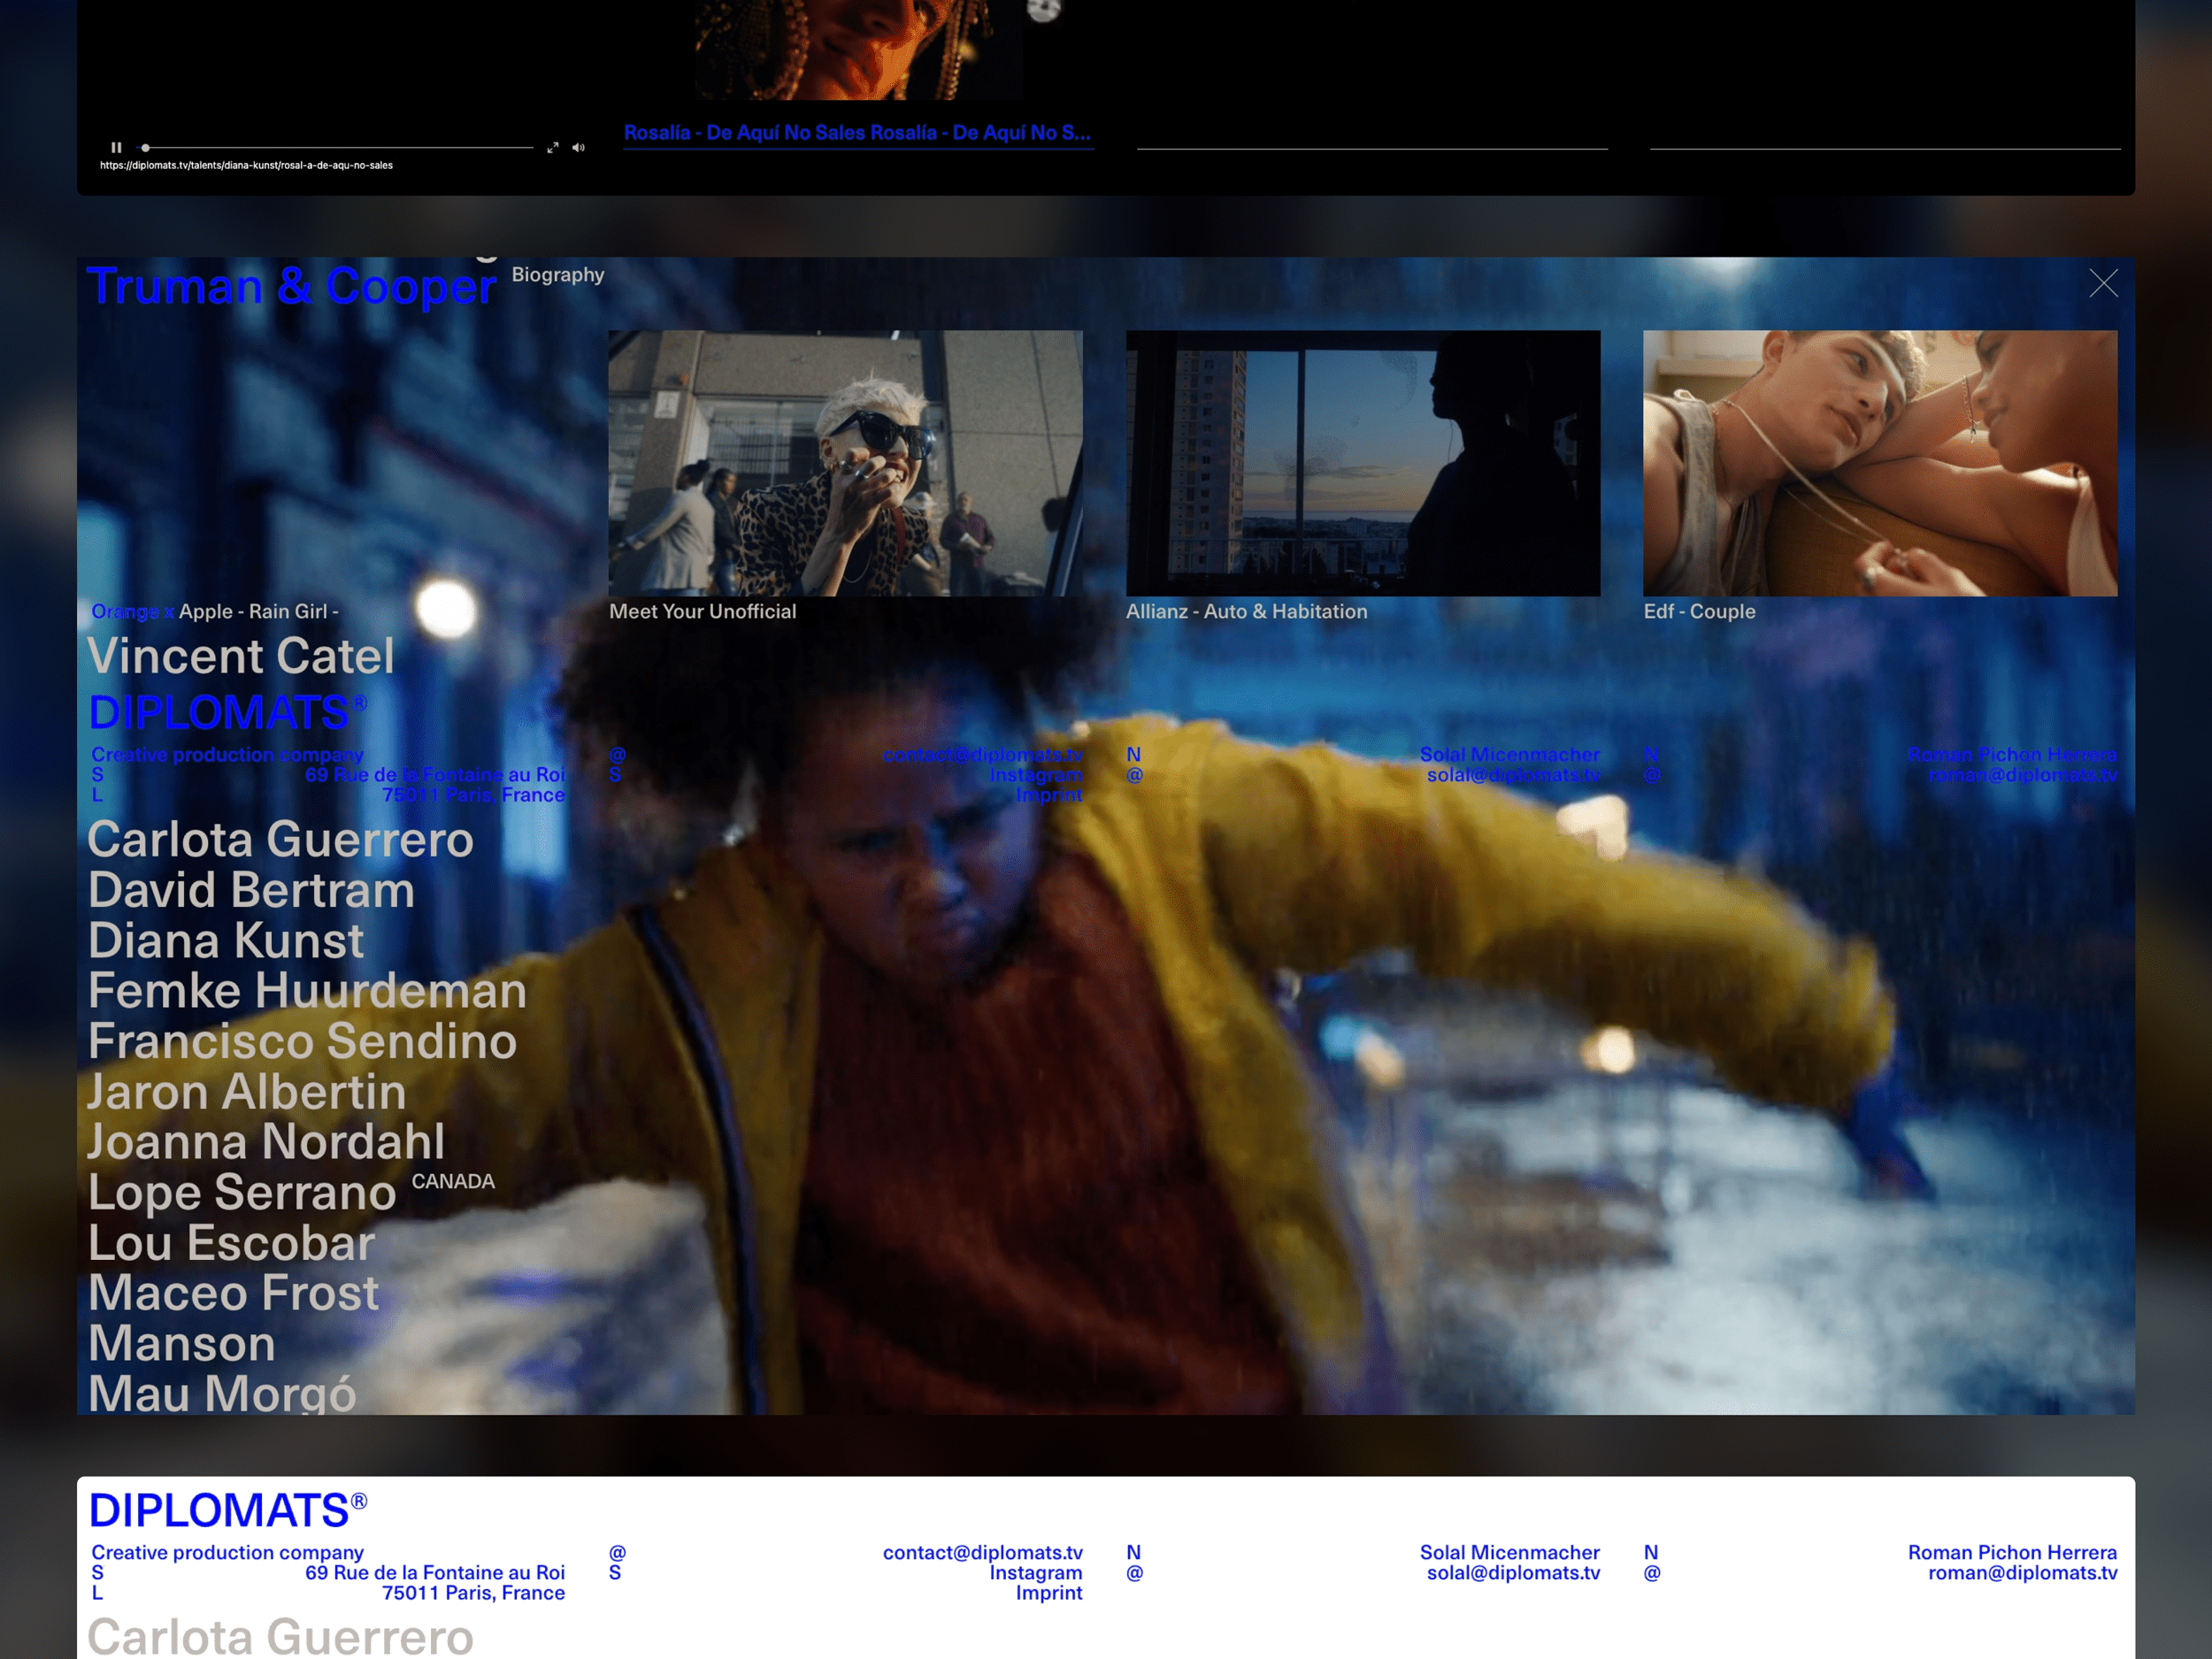The image size is (2212, 1659).
Task: Open the Biography tab
Action: pos(557,274)
